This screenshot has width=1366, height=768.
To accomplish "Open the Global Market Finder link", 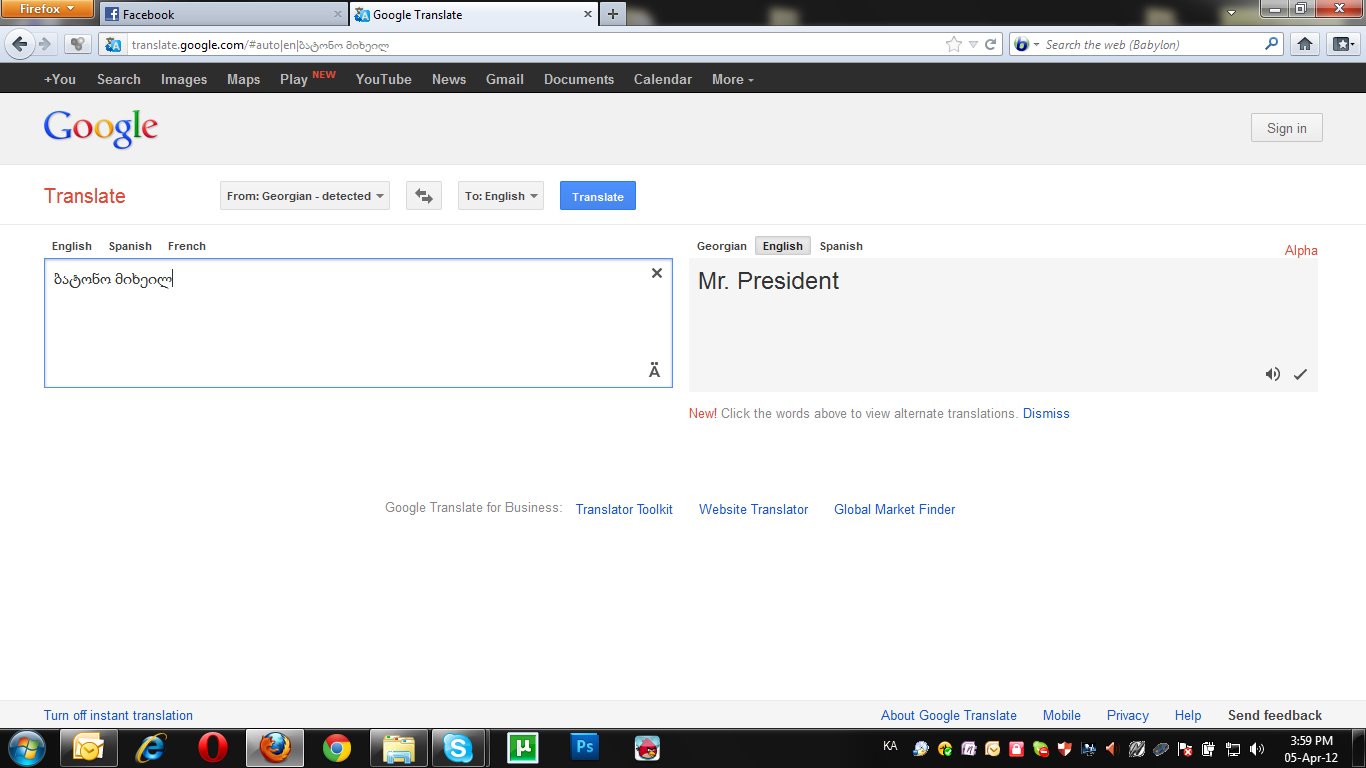I will pos(895,509).
